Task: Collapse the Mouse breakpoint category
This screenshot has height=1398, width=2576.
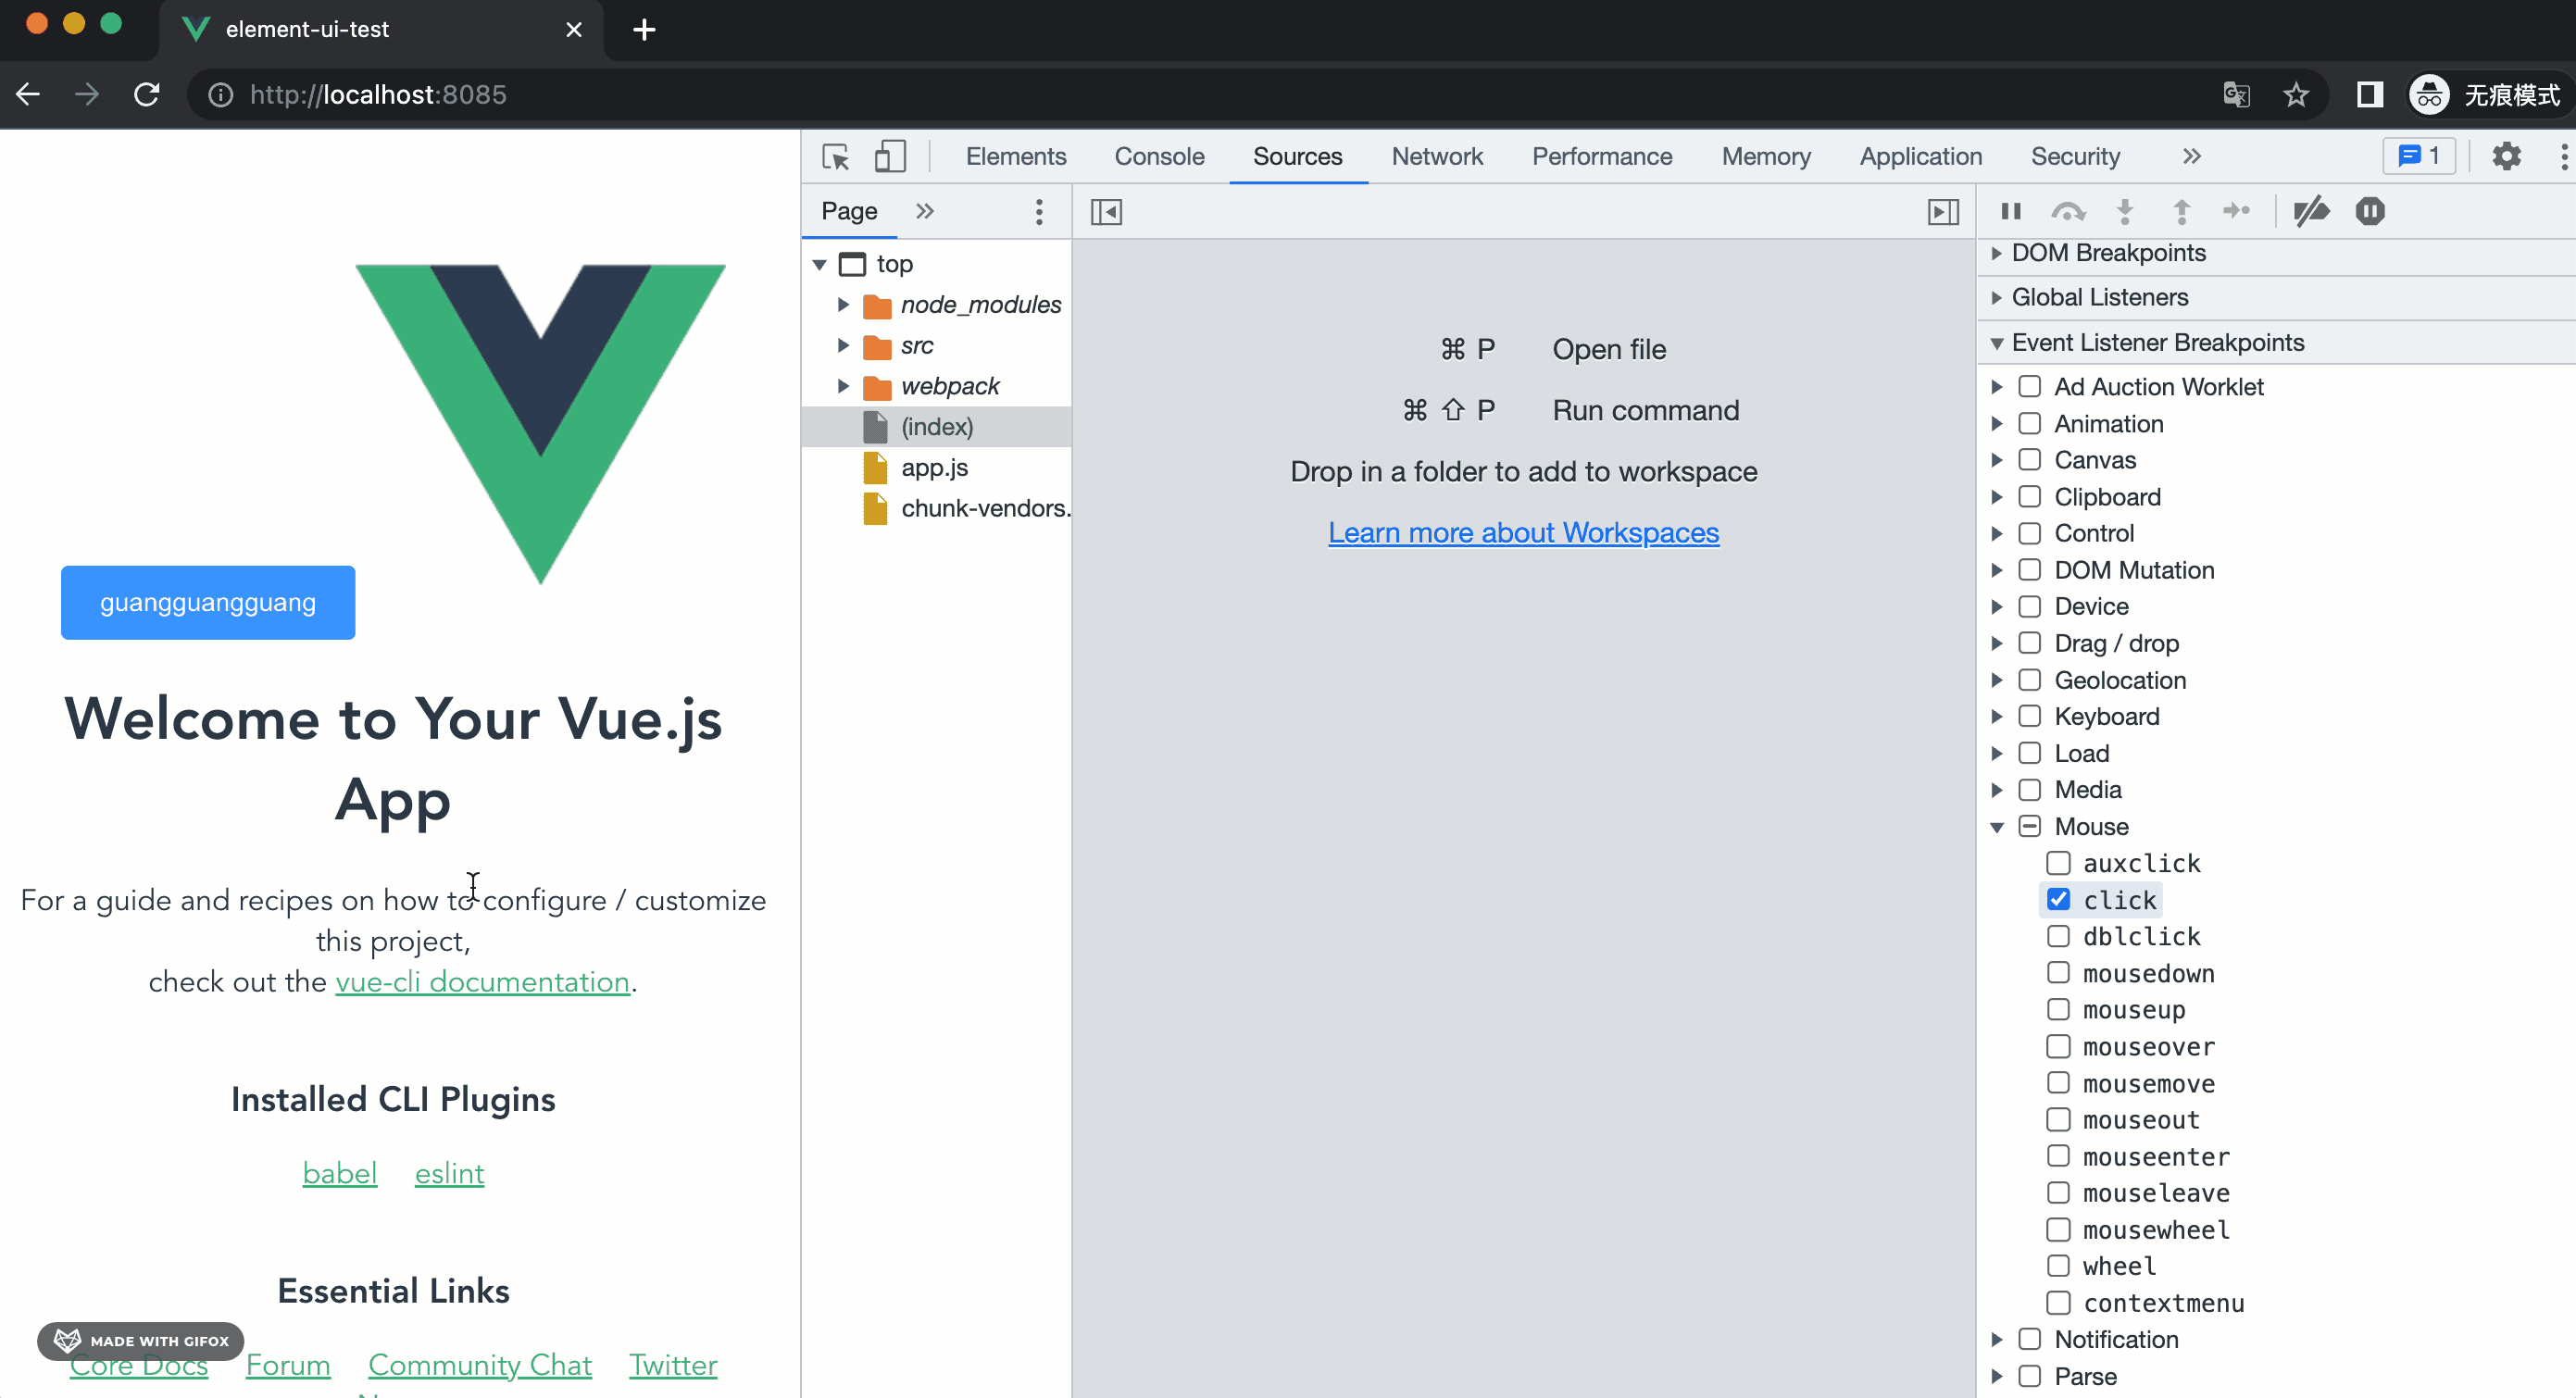Action: click(1997, 827)
